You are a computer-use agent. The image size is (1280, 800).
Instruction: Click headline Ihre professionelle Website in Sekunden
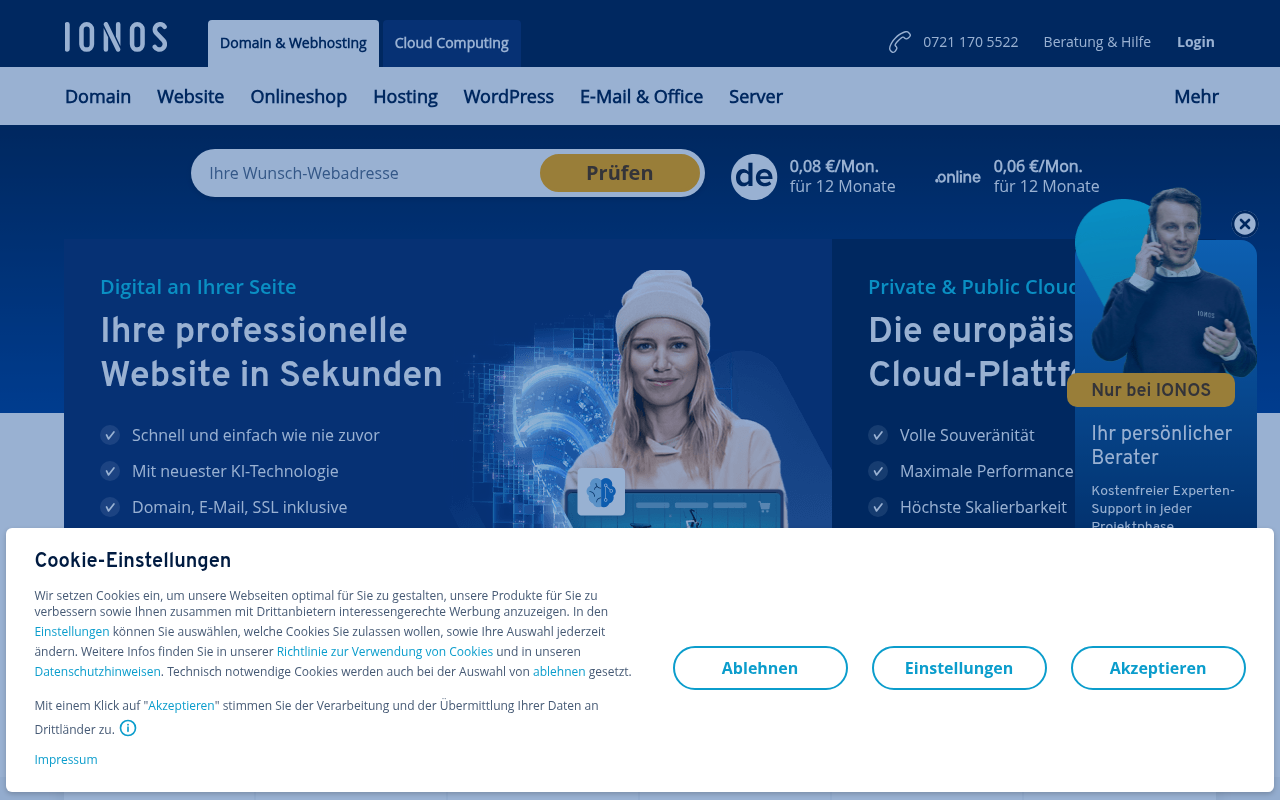pos(271,352)
